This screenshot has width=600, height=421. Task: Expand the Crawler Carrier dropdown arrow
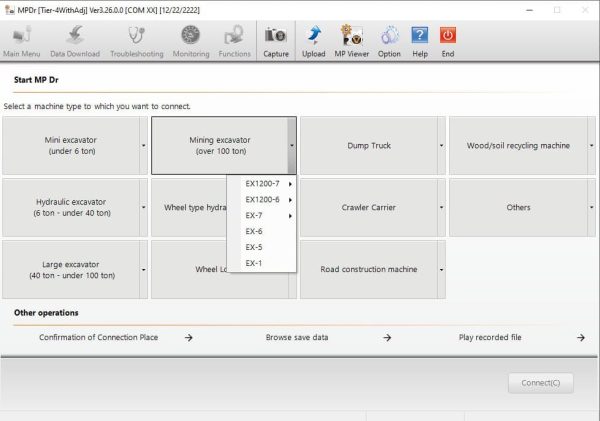tap(442, 207)
